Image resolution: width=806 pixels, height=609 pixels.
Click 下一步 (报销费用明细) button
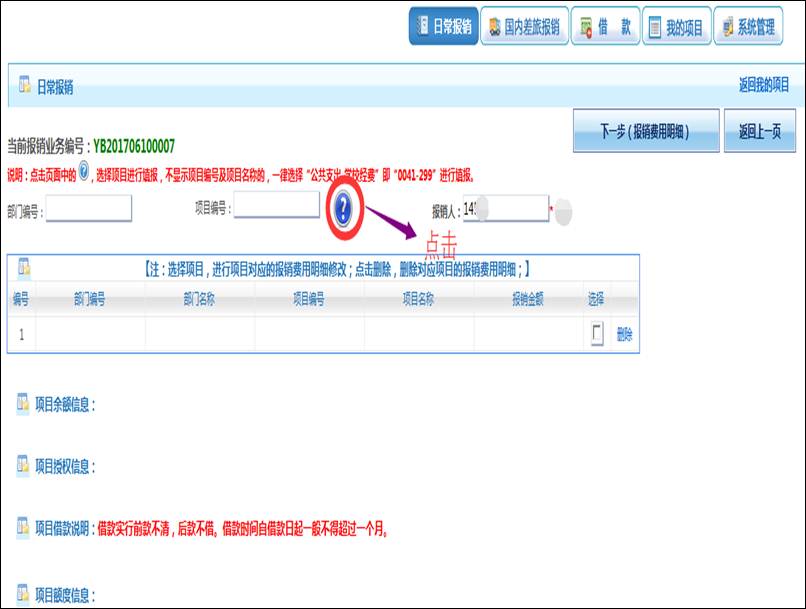pyautogui.click(x=645, y=131)
